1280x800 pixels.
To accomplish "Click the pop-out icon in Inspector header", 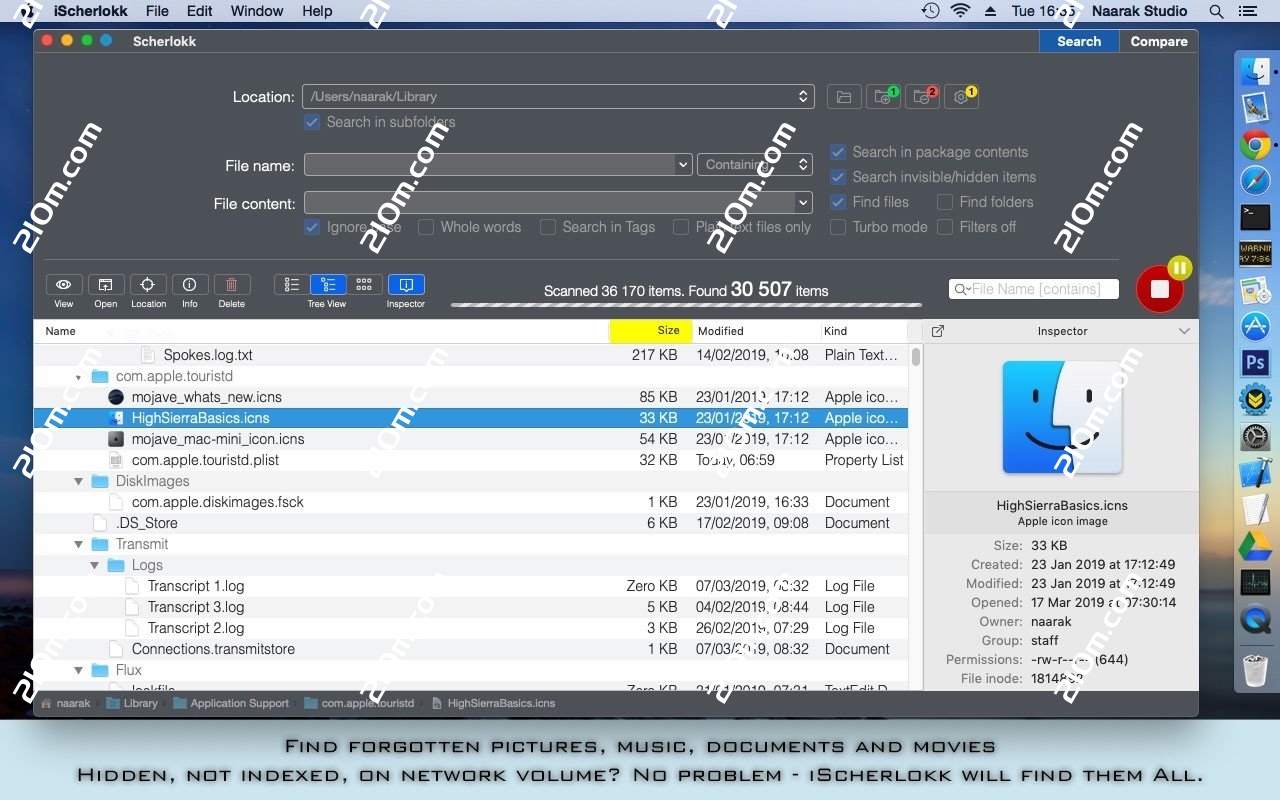I will (938, 331).
